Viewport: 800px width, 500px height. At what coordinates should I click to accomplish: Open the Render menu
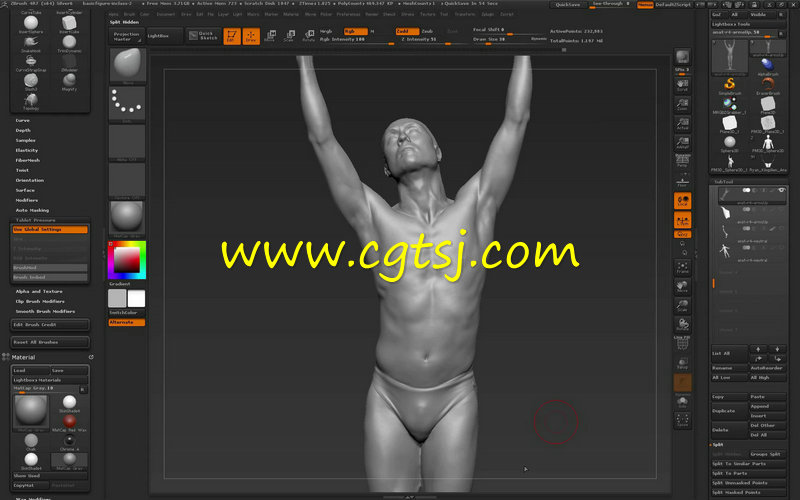(x=372, y=14)
